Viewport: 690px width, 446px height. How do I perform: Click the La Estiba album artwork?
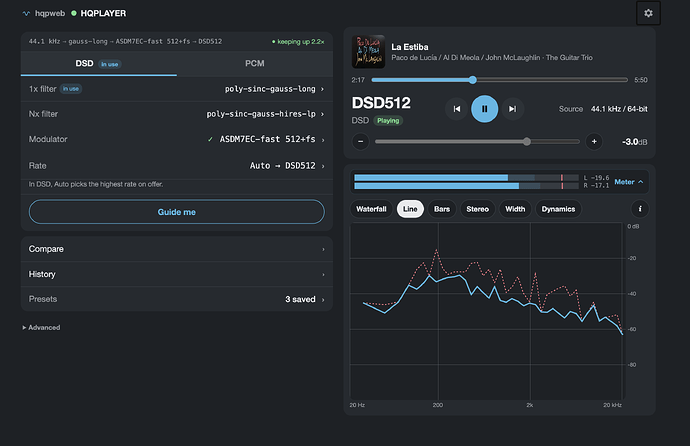pyautogui.click(x=368, y=51)
